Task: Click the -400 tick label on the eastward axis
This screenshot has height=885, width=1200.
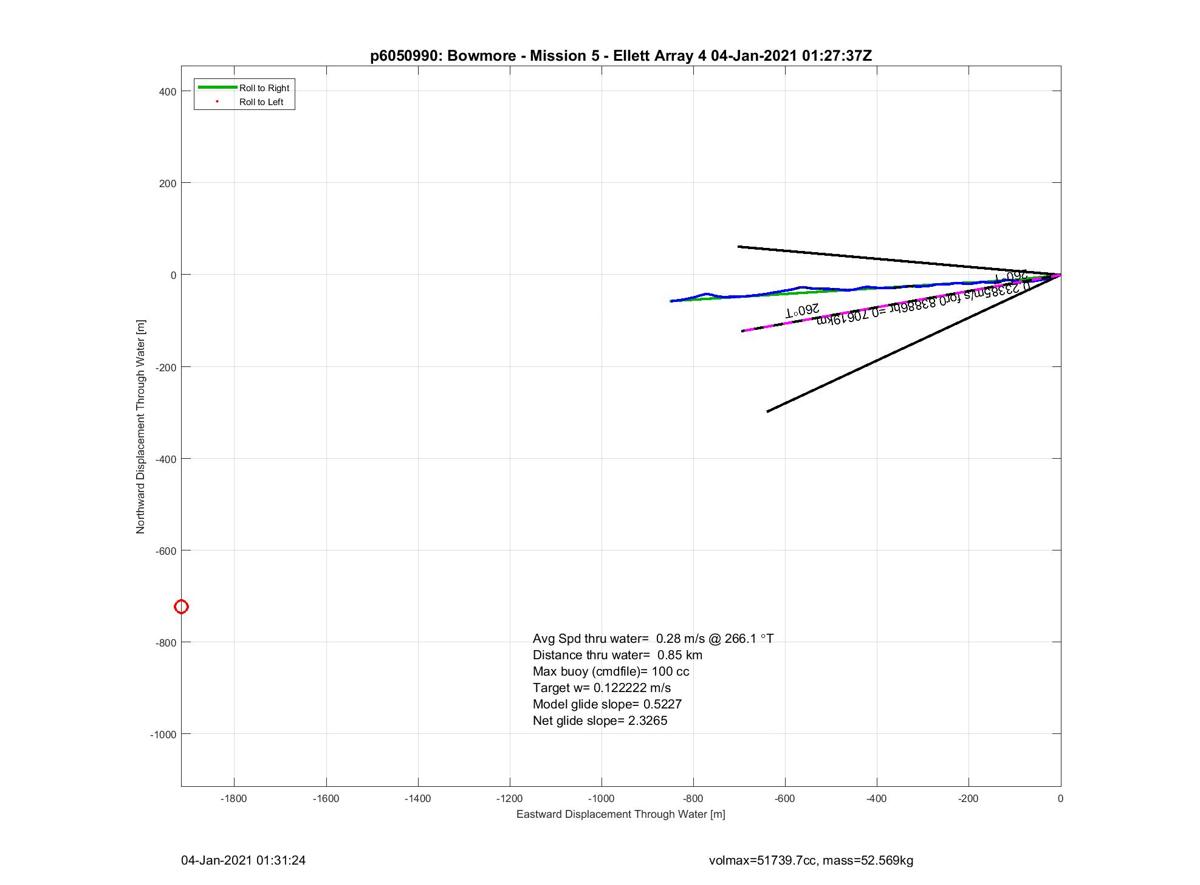Action: click(x=877, y=799)
